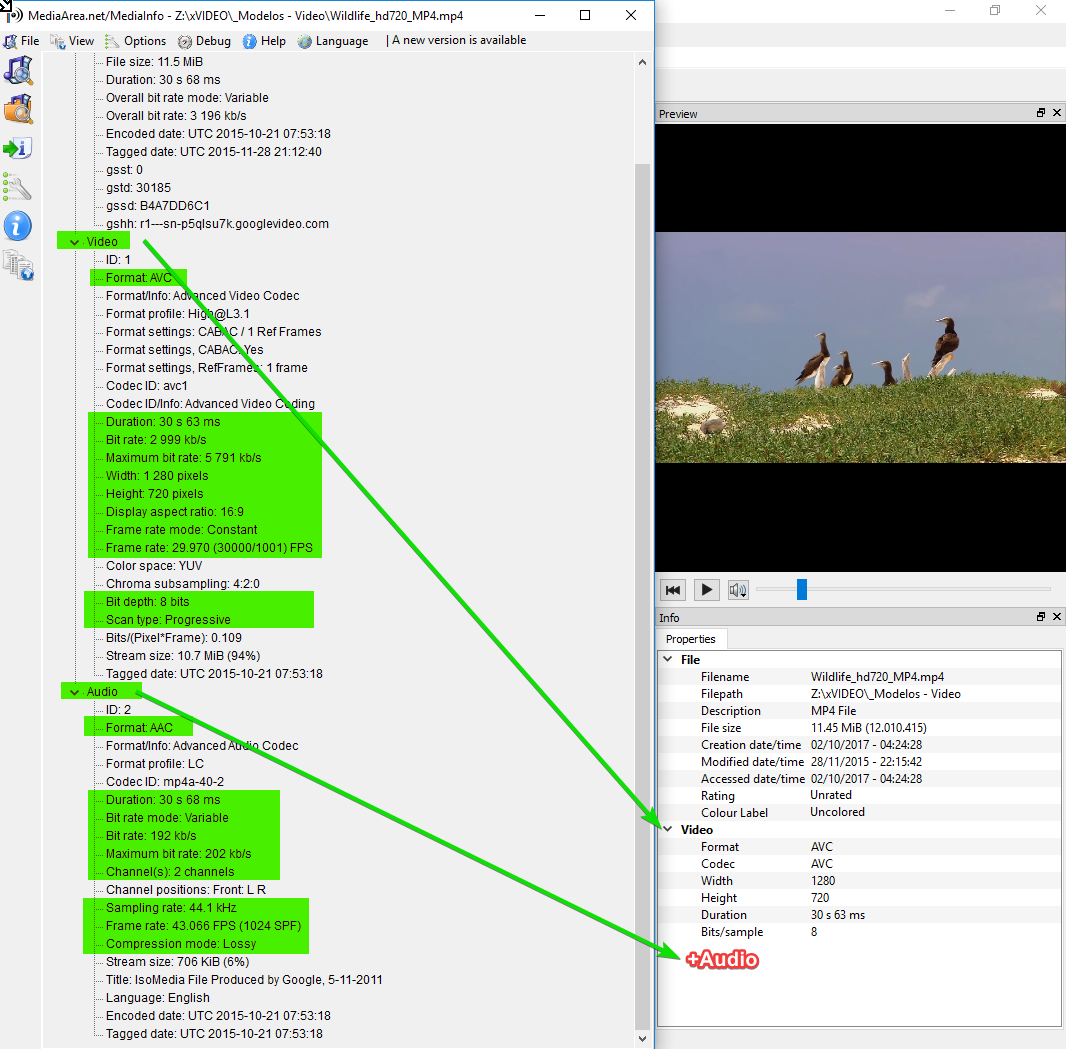Select the 'Channel(s): 2 channels' row
Viewport: 1066px width, 1049px height.
pyautogui.click(x=169, y=872)
